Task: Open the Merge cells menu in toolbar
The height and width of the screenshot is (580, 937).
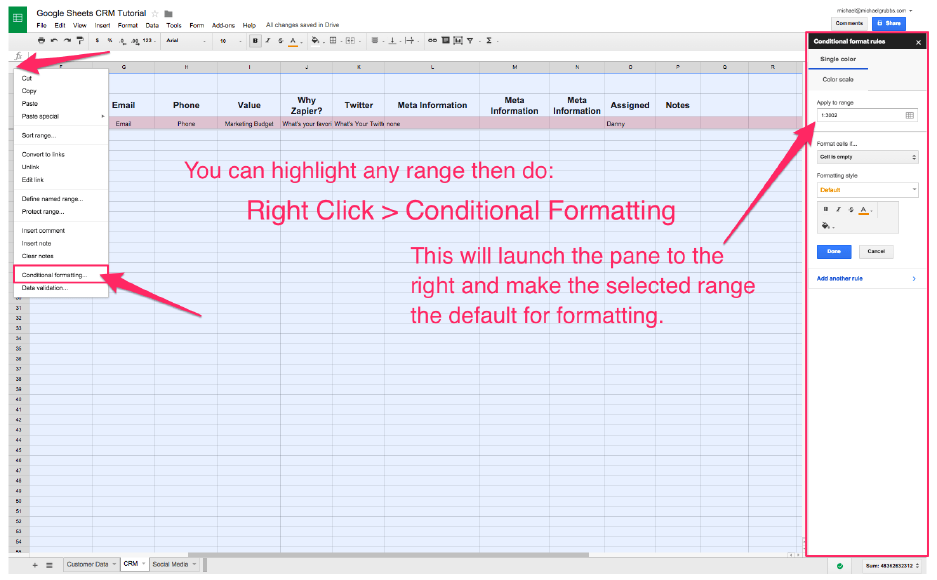Action: click(x=351, y=41)
